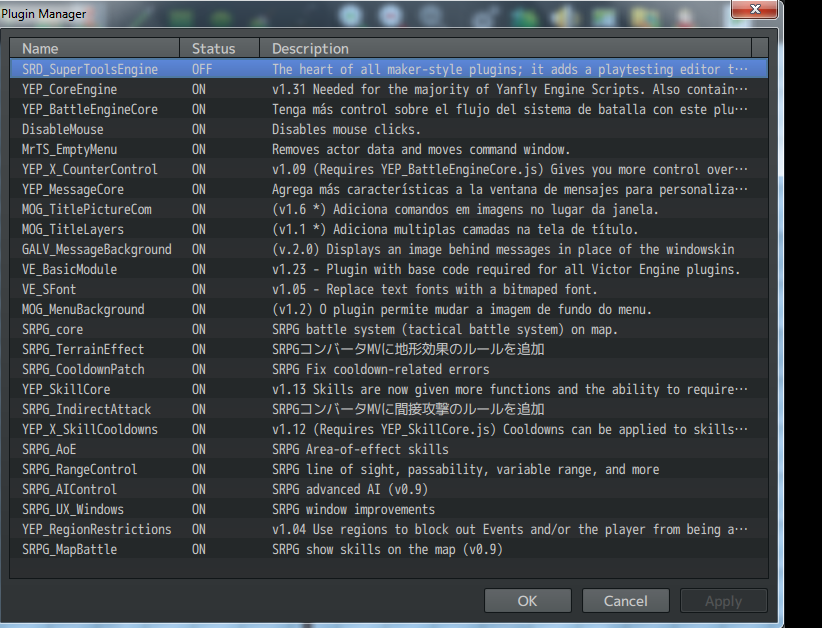The height and width of the screenshot is (628, 822).
Task: Click description 'SRPG show skills on the map (v0.9)'
Action: click(x=387, y=549)
